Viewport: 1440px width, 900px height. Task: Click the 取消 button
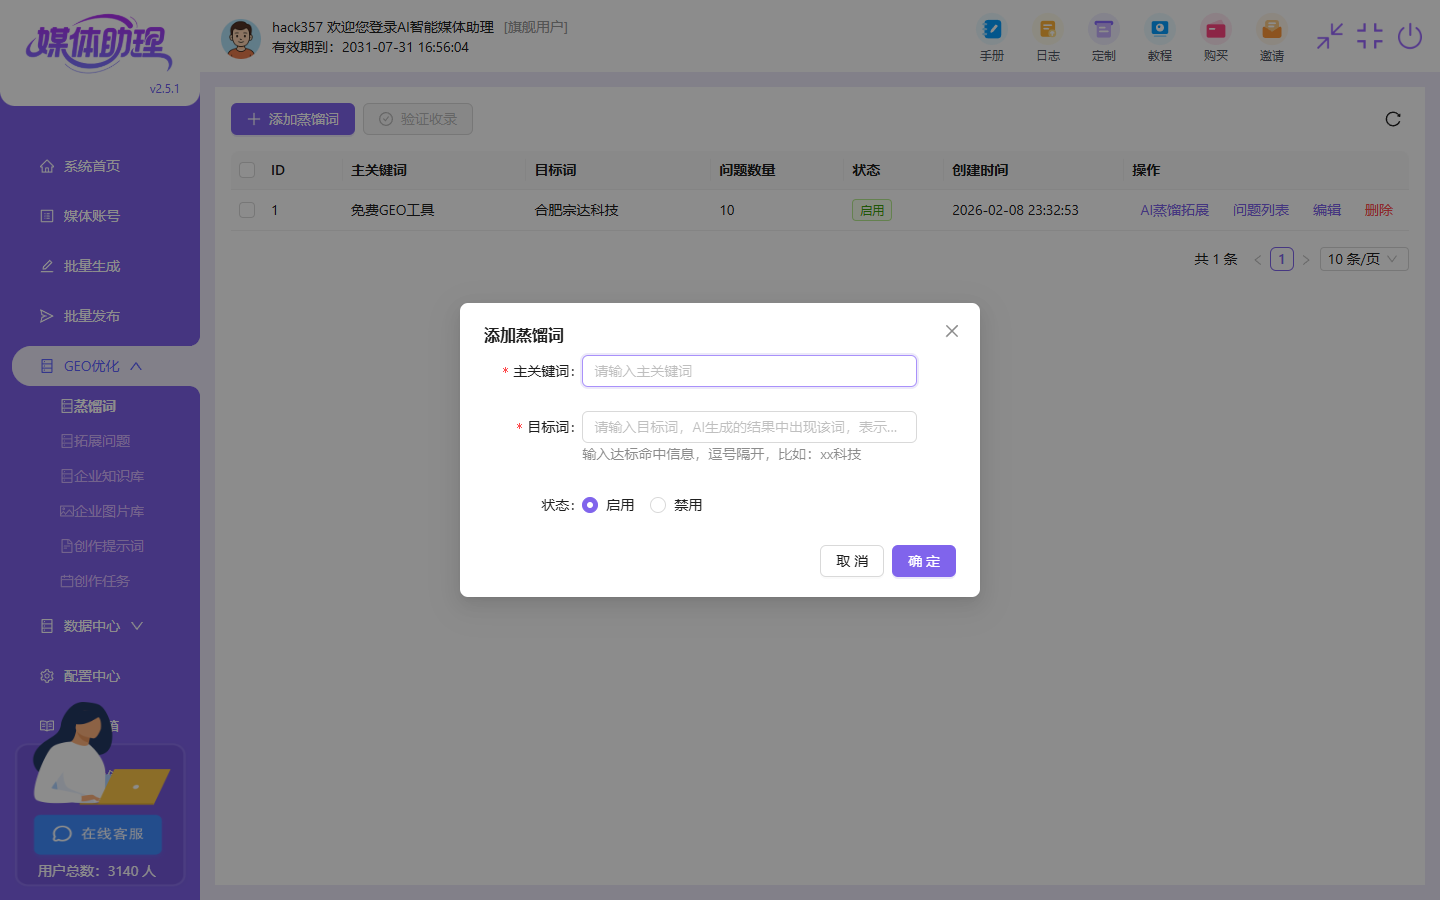click(852, 561)
